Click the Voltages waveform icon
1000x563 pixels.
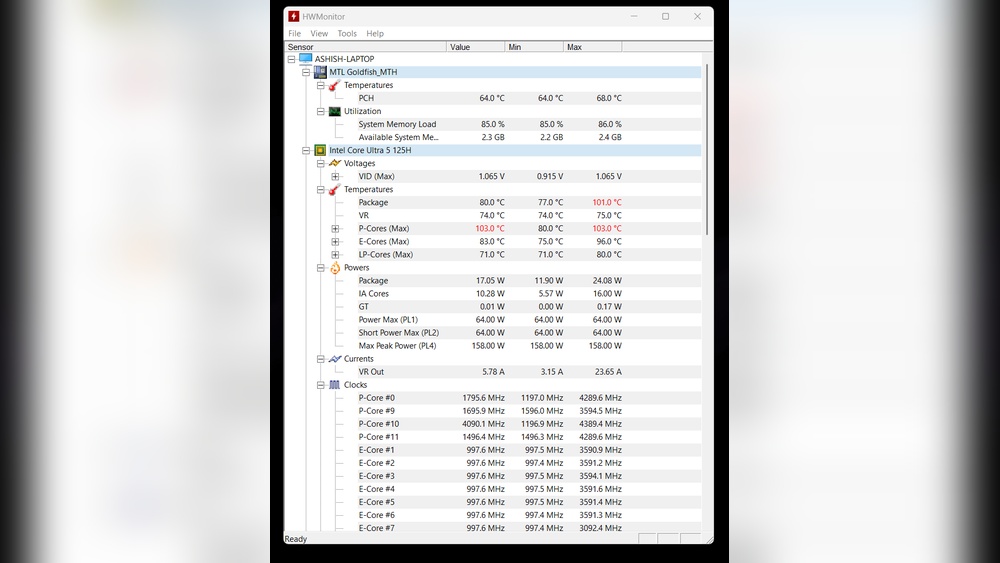[x=335, y=163]
